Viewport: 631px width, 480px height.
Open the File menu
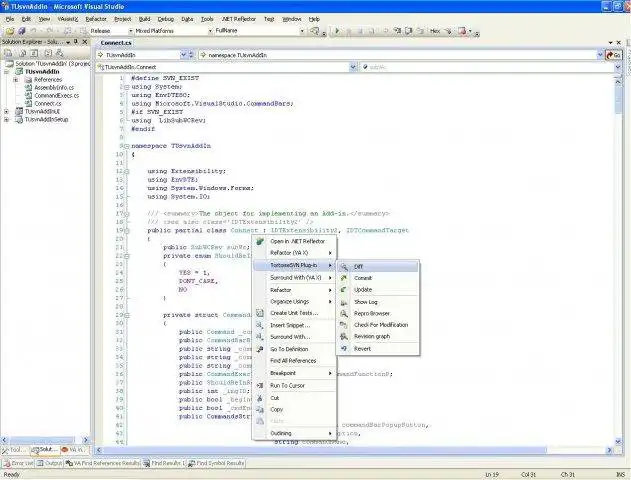point(10,19)
